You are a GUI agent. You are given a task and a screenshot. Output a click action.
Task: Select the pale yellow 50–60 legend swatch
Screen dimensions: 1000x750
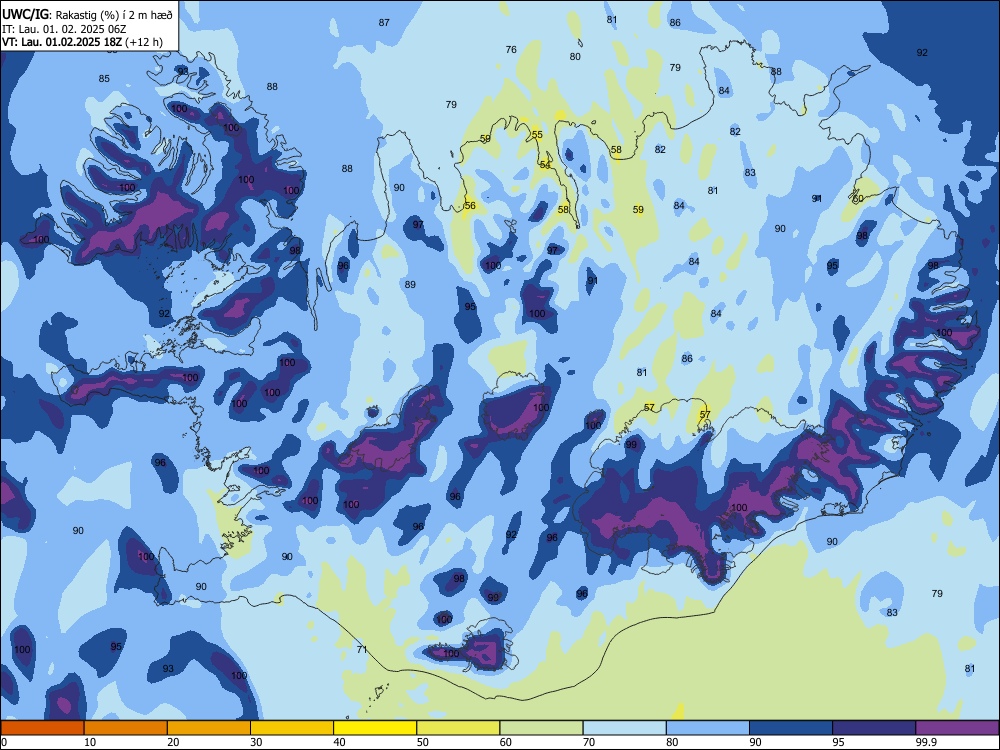458,728
